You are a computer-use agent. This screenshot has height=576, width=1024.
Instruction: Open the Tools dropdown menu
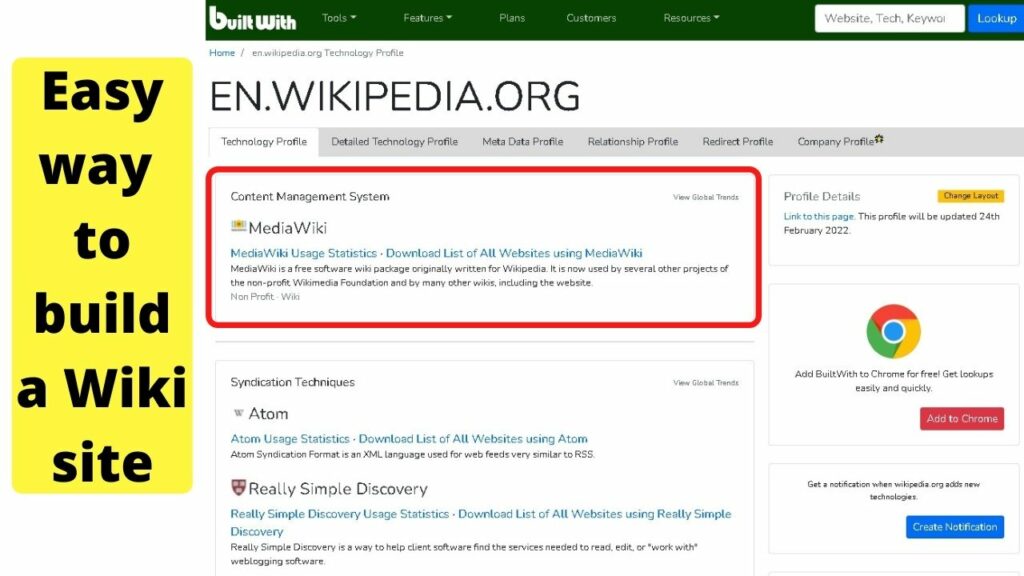[338, 17]
